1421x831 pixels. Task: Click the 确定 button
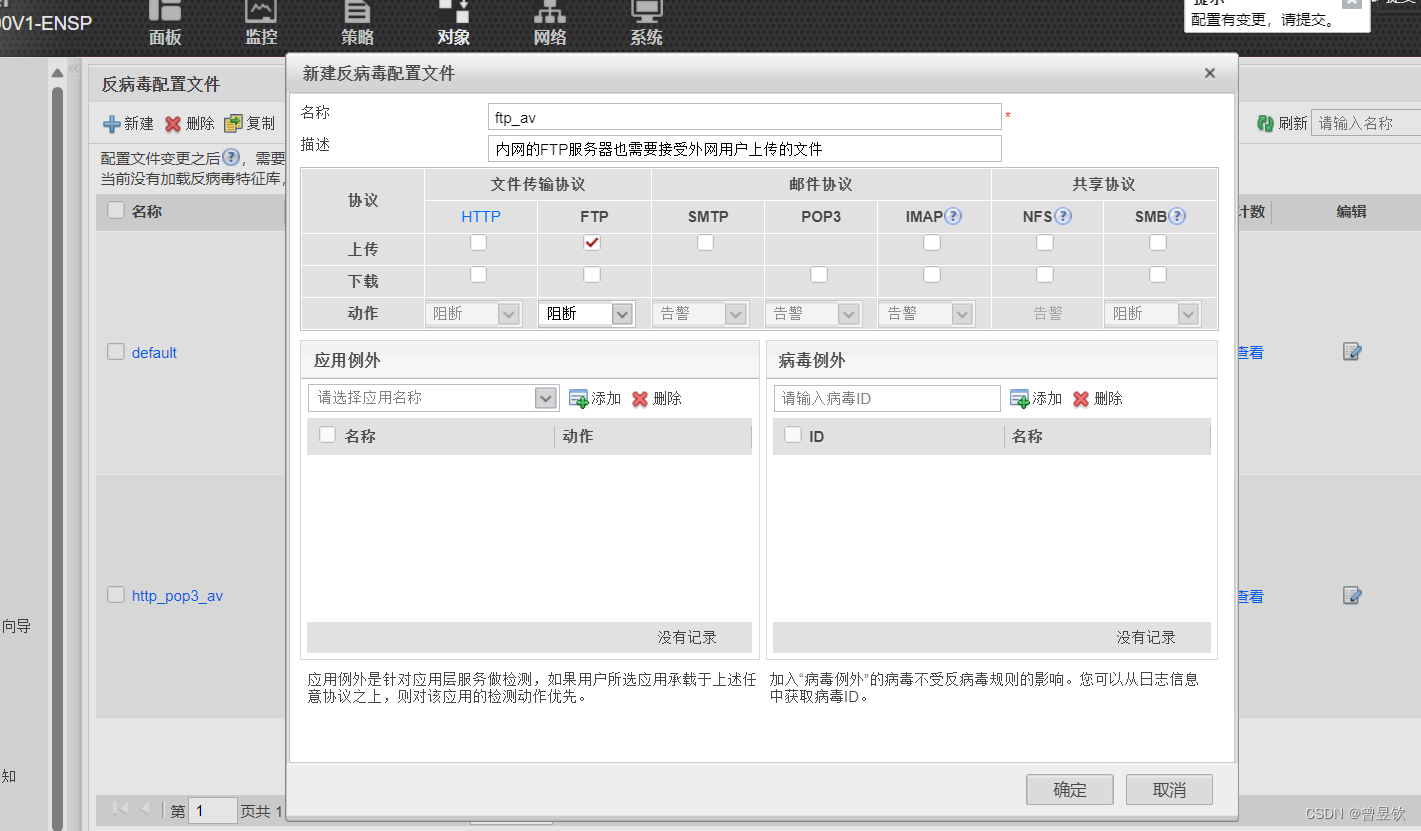[1069, 790]
